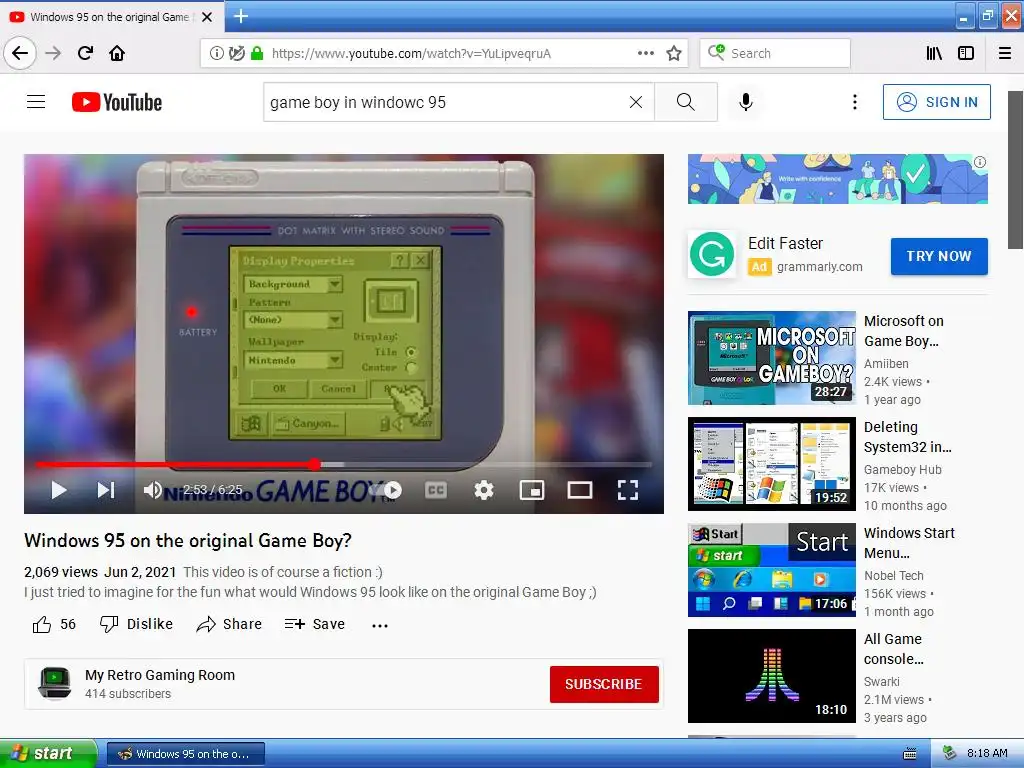Click the page vertical scrollbar
Viewport: 1024px width, 768px height.
(x=1015, y=170)
